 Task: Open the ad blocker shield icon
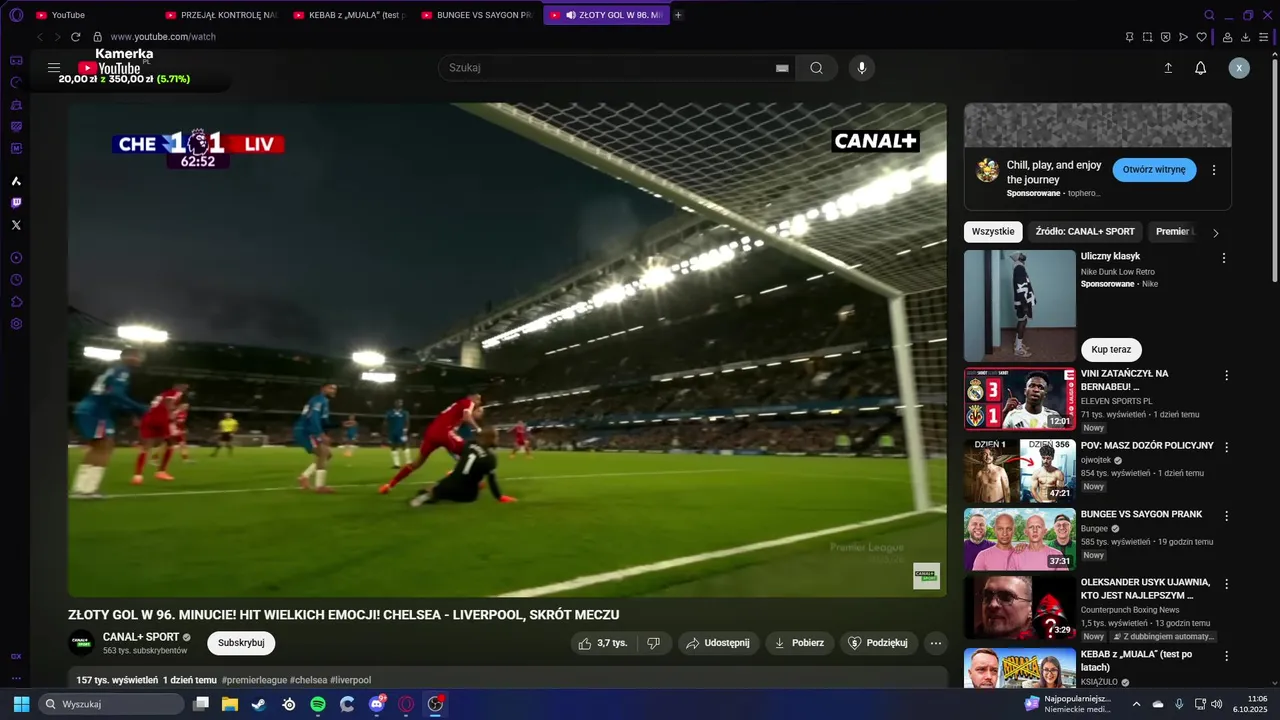tap(1165, 37)
